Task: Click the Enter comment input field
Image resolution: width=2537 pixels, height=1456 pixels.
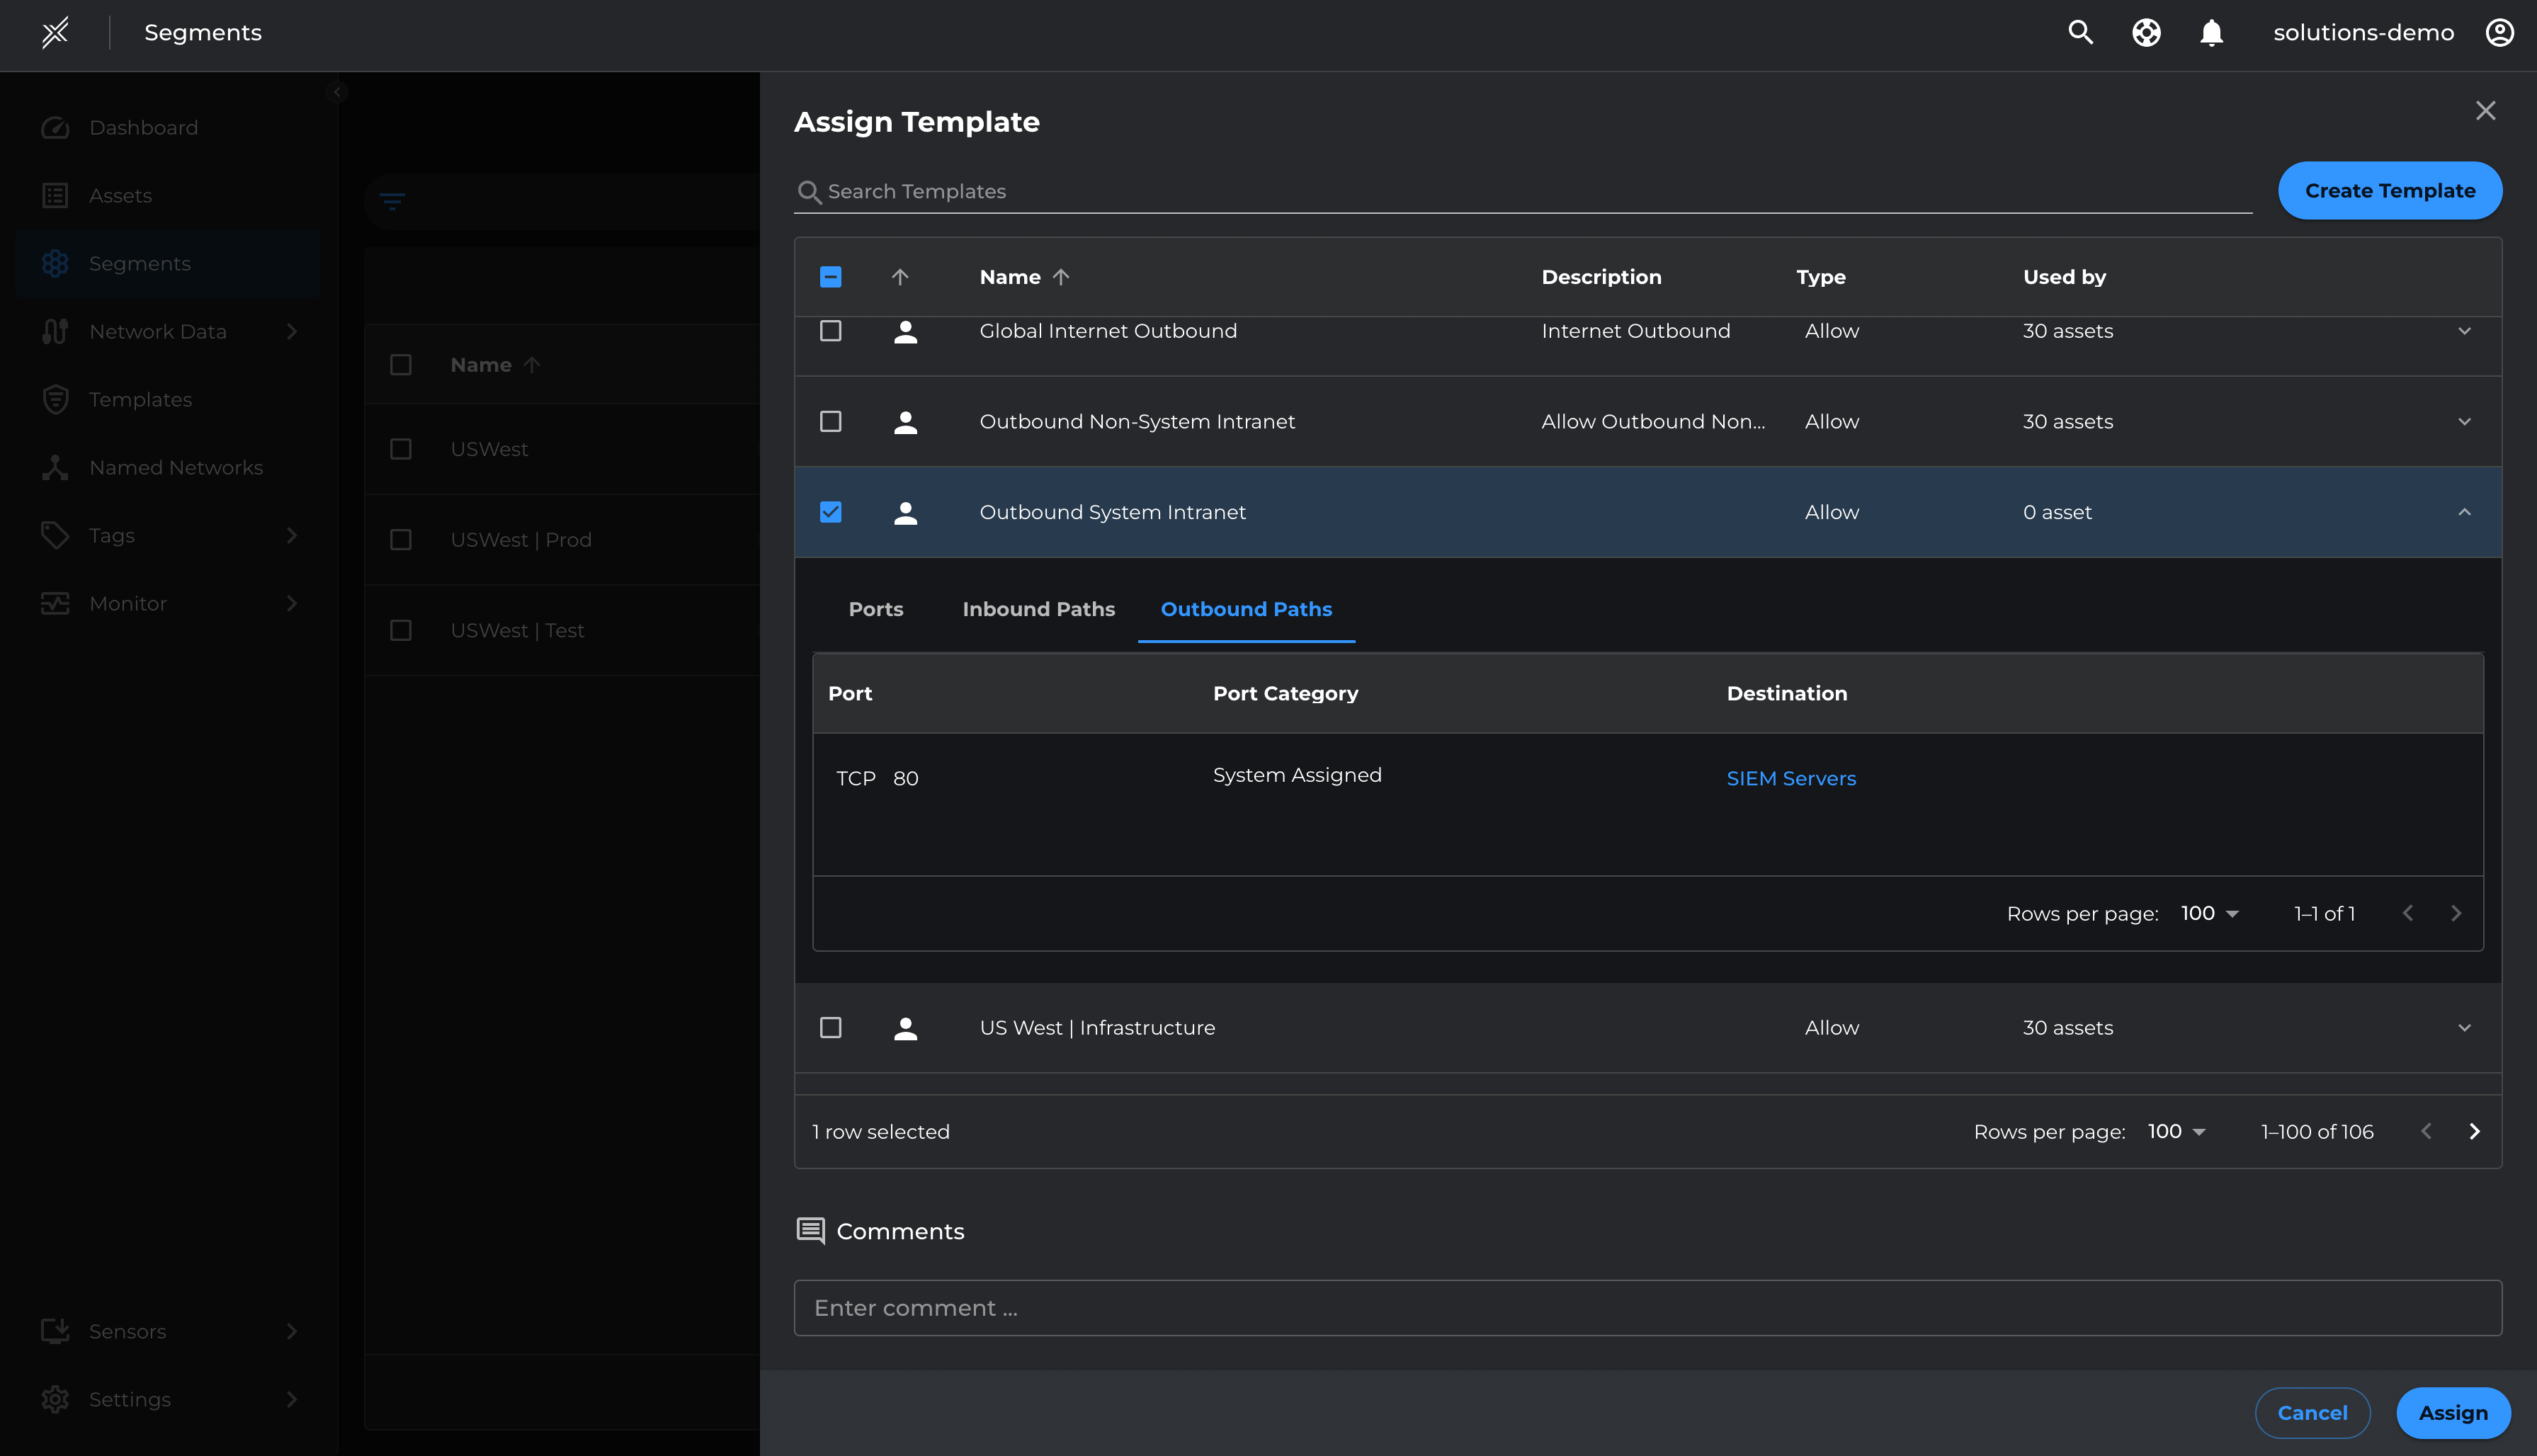Action: point(1647,1308)
